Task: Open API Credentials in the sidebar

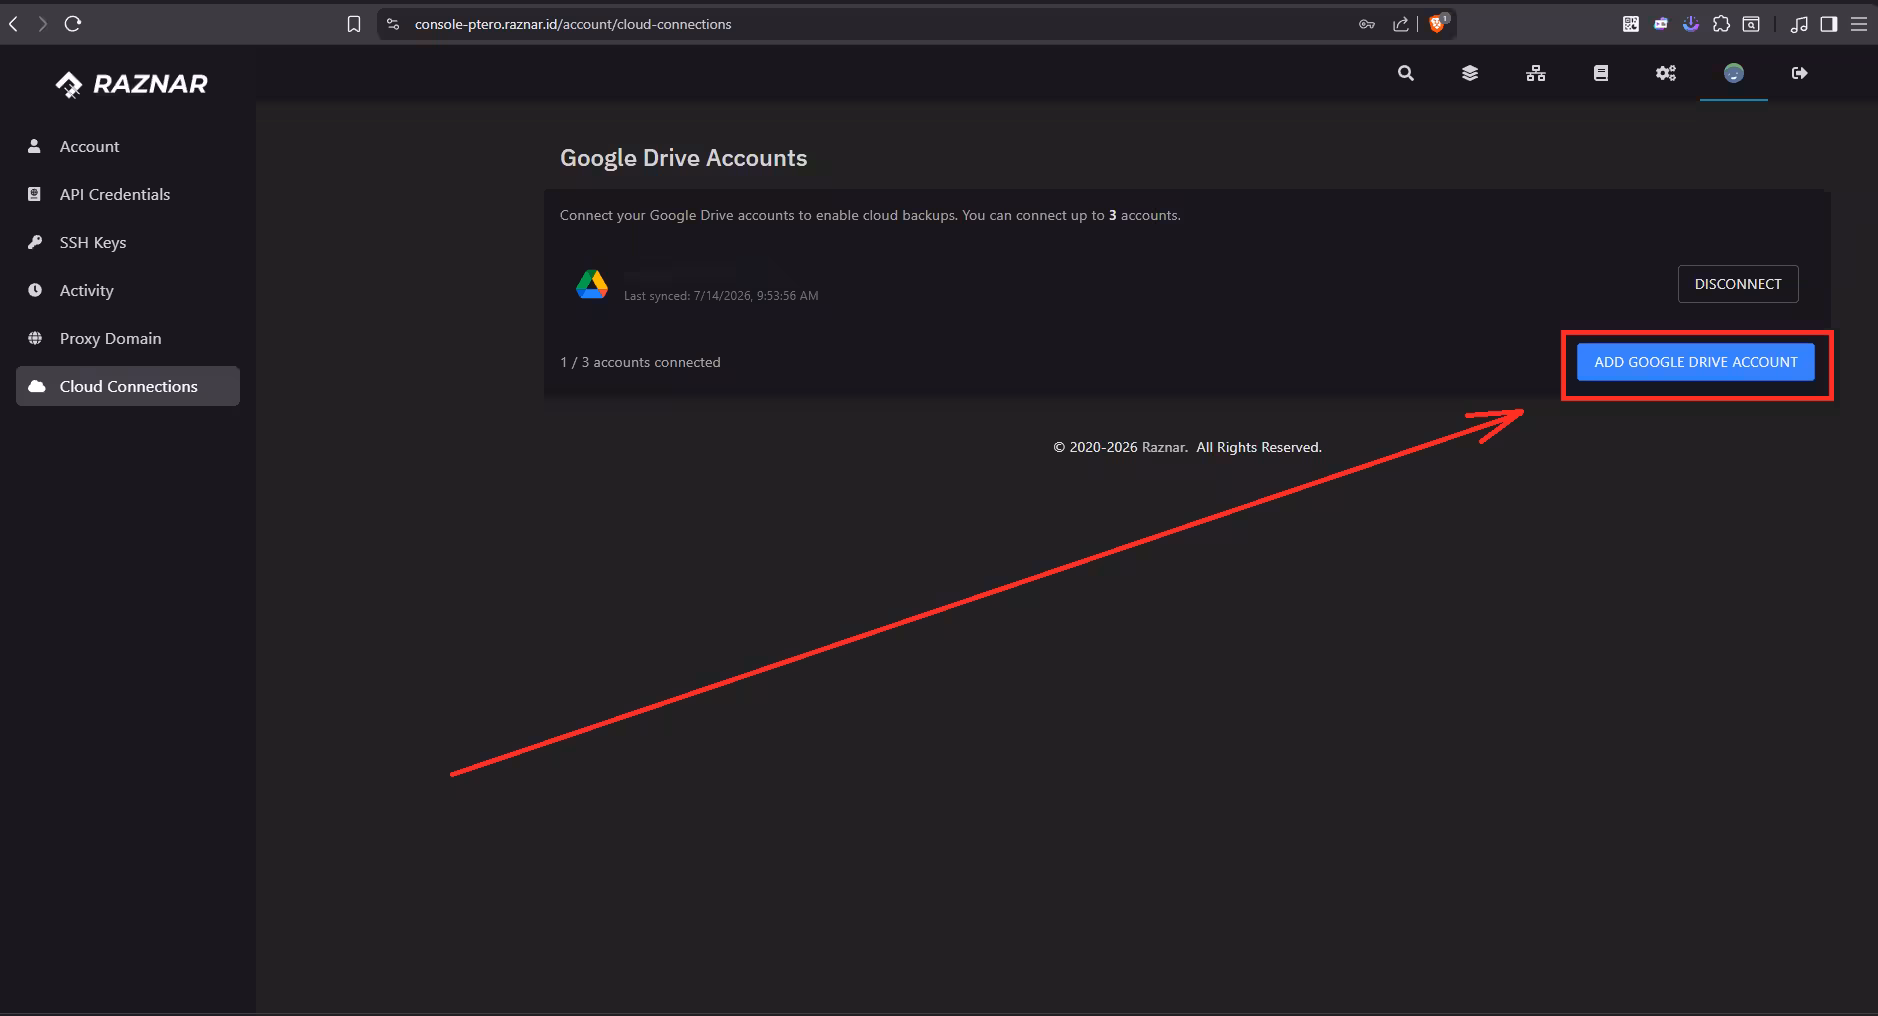Action: pos(128,194)
